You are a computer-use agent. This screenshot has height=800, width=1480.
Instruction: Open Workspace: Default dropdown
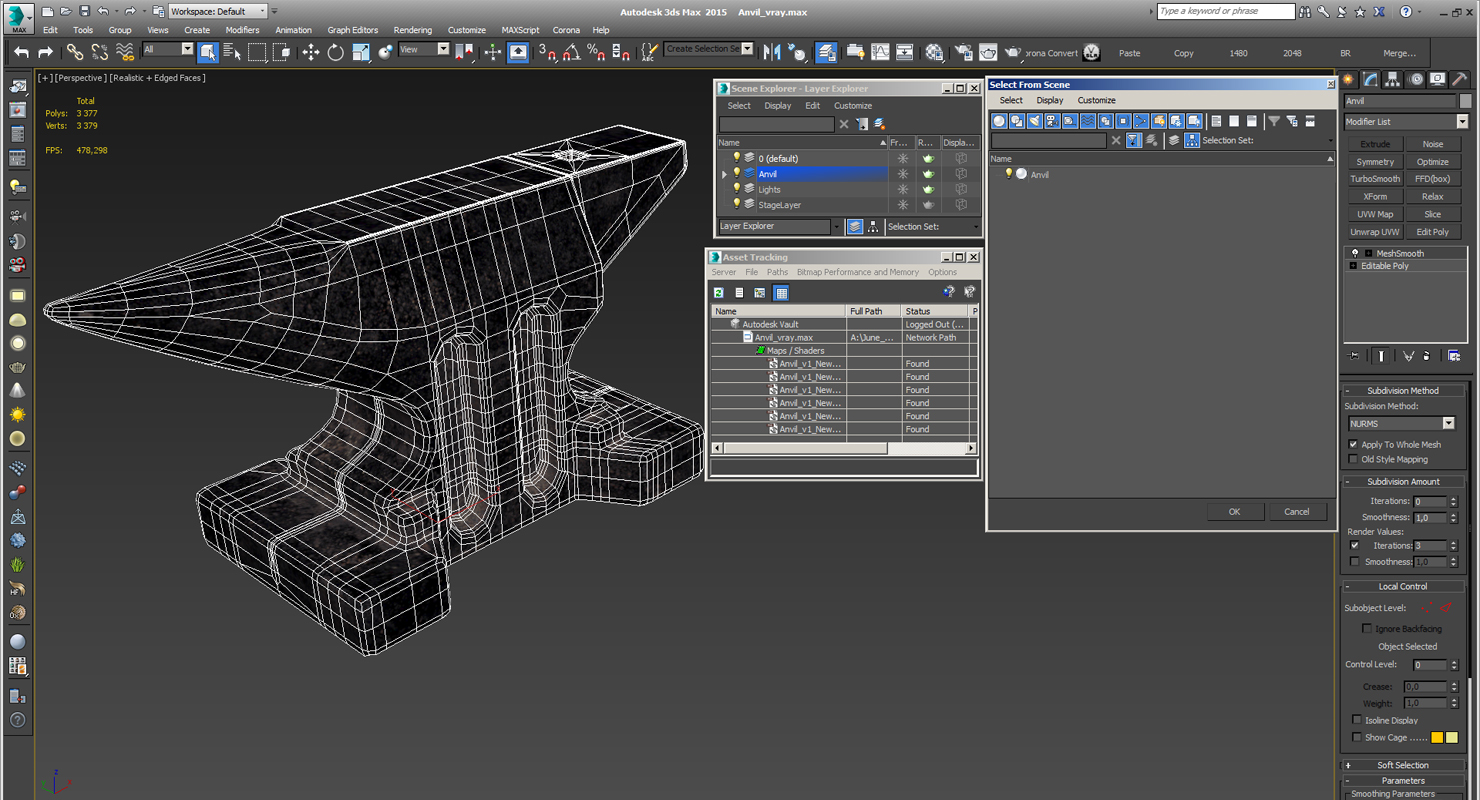[x=218, y=11]
